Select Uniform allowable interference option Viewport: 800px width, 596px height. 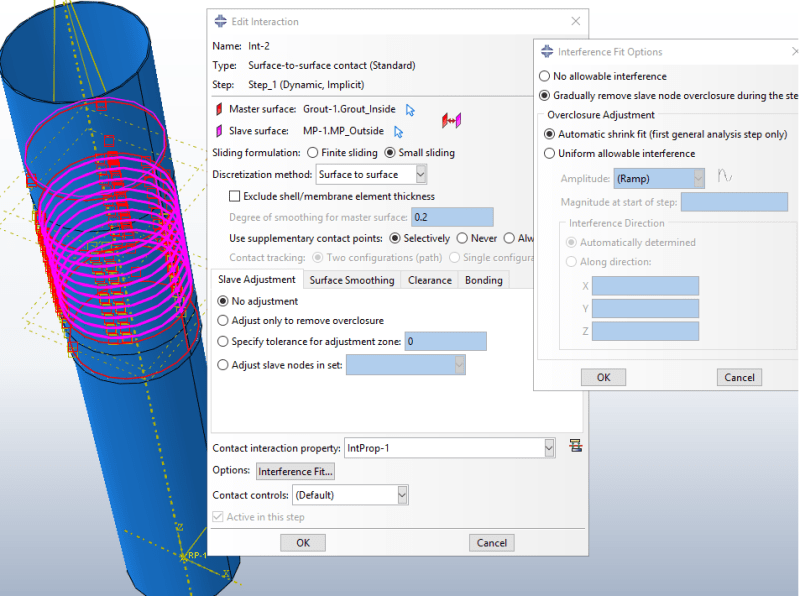[x=549, y=154]
